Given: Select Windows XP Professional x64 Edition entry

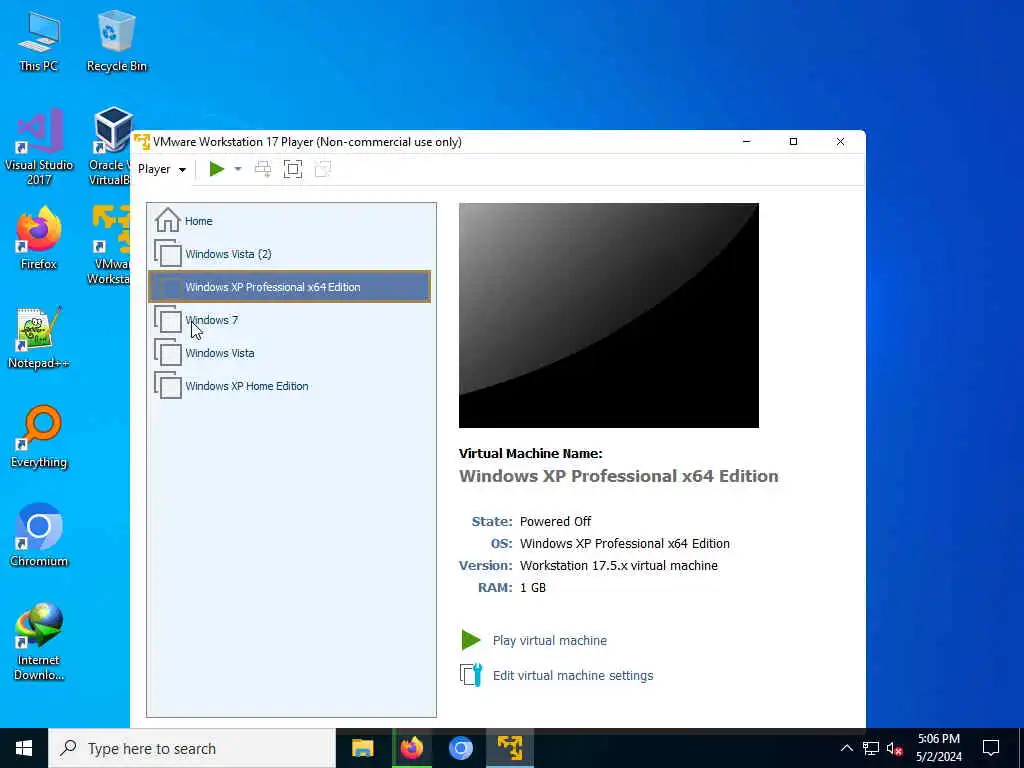Looking at the screenshot, I should 289,287.
